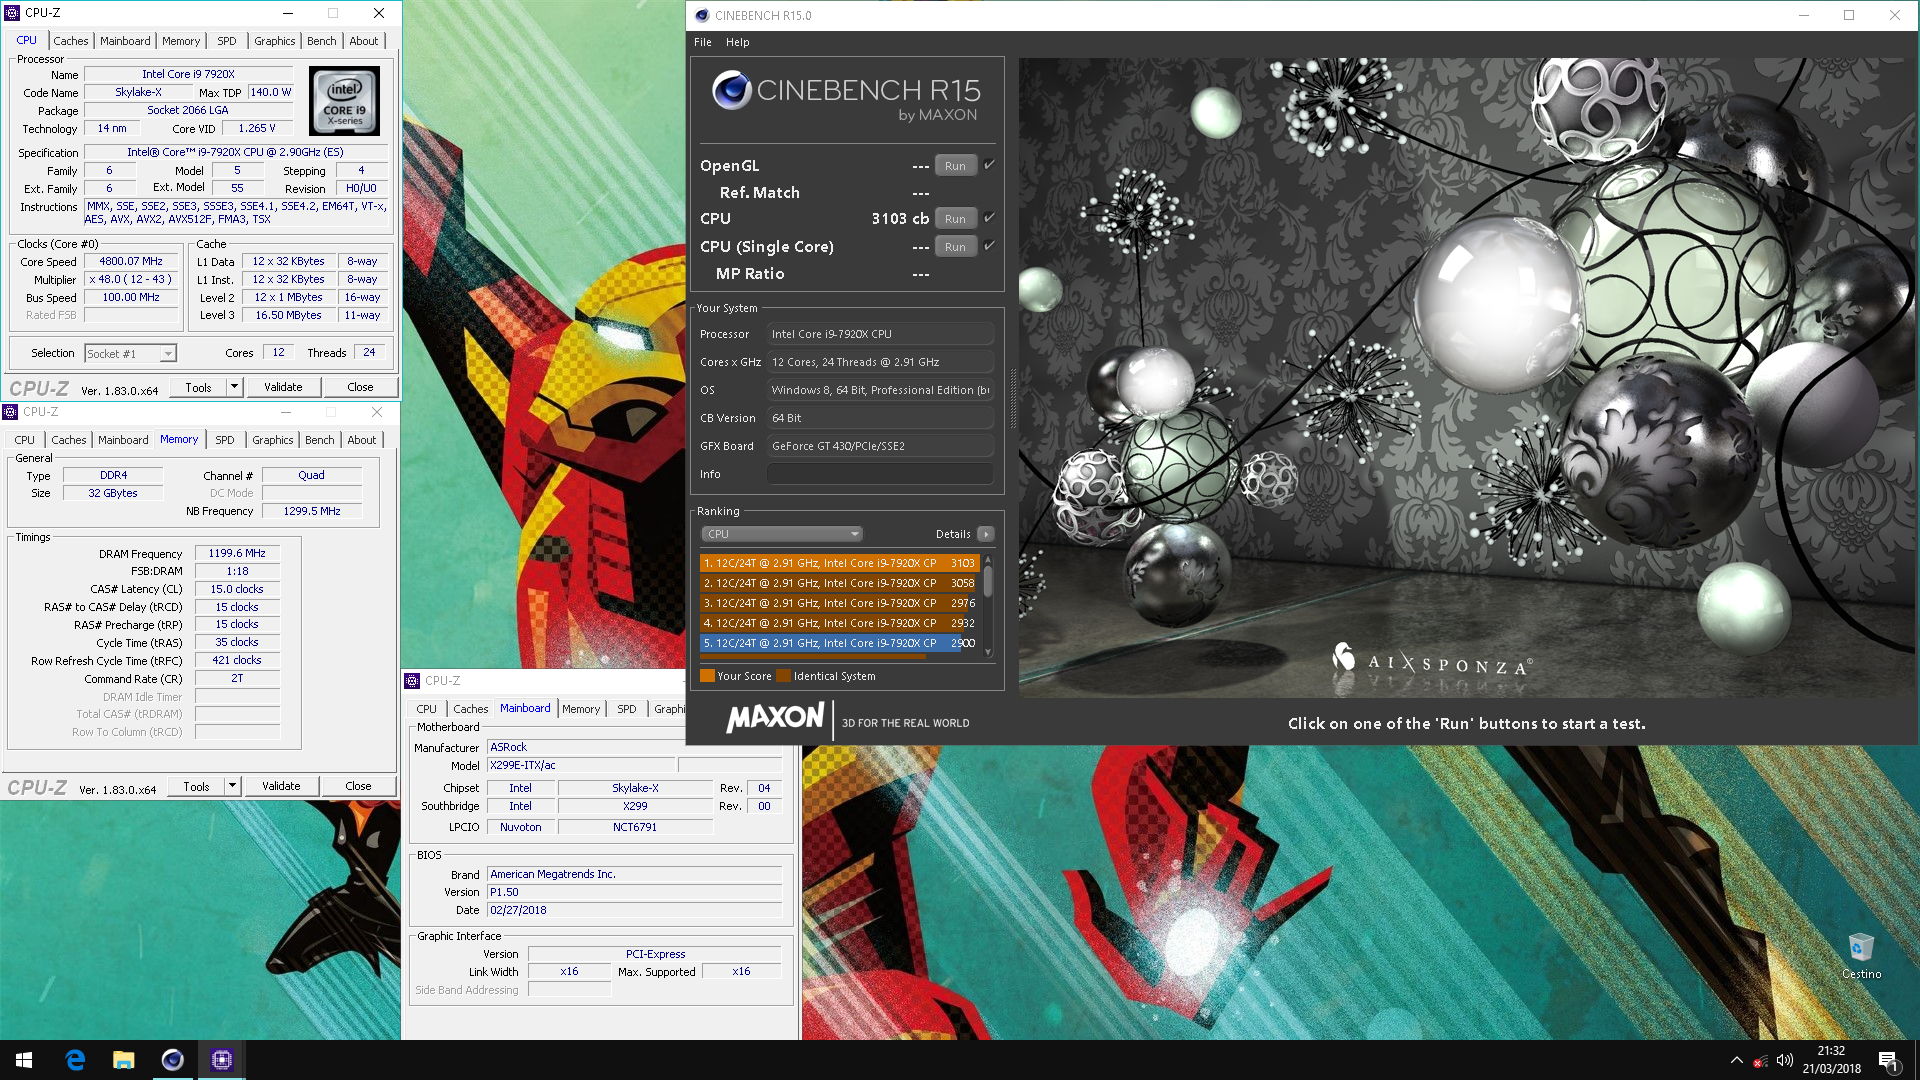Switch to Cinebench via taskbar icon
The height and width of the screenshot is (1080, 1920).
tap(172, 1060)
